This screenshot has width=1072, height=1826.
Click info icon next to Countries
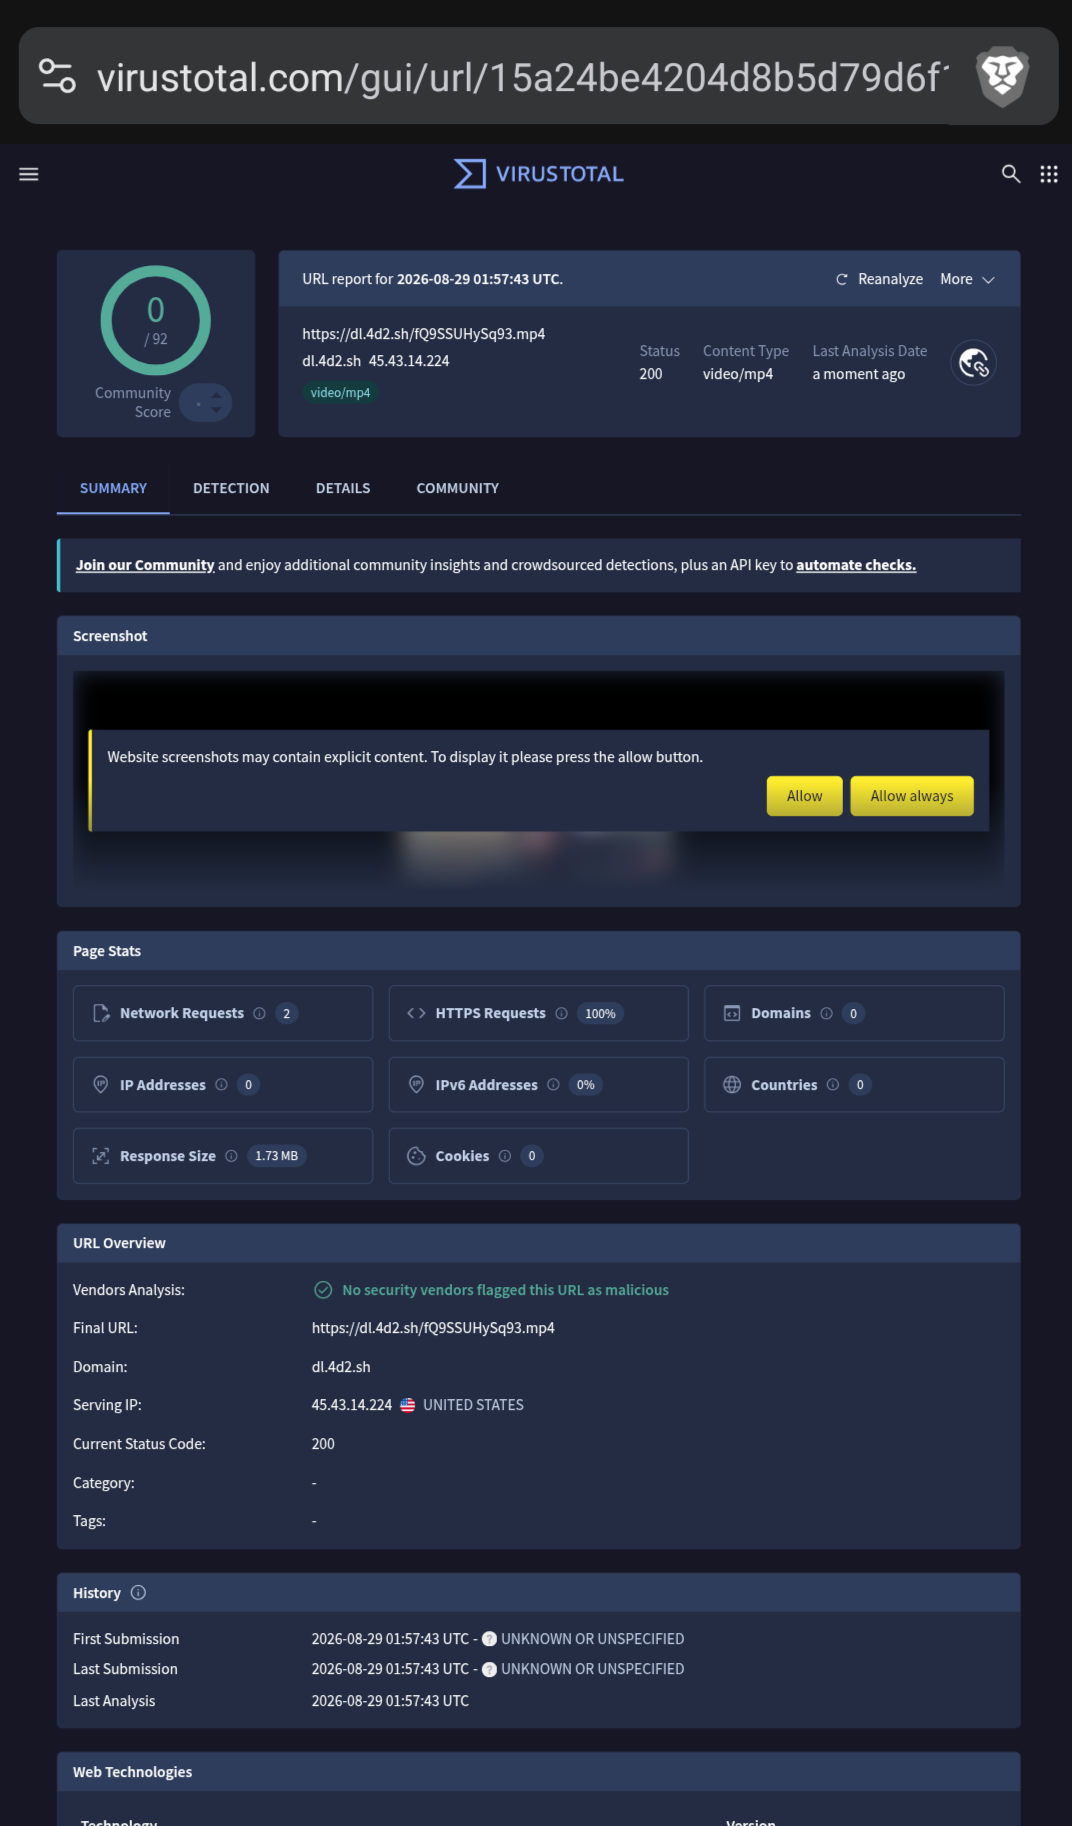832,1085
